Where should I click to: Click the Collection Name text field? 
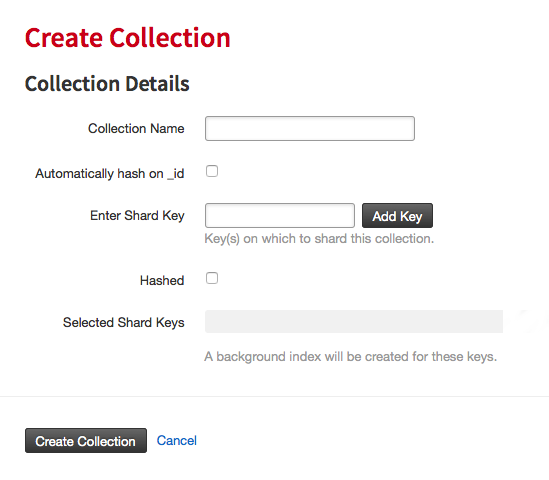310,128
